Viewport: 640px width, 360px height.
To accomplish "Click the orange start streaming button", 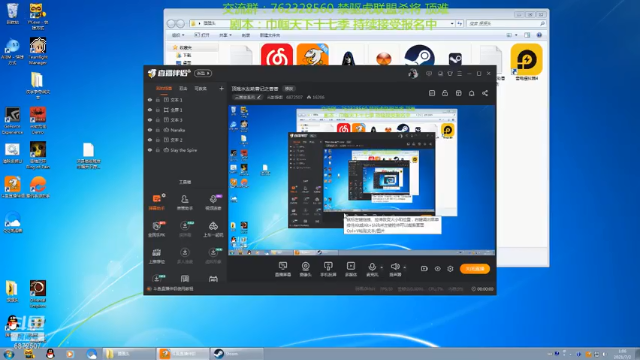I will pyautogui.click(x=475, y=269).
